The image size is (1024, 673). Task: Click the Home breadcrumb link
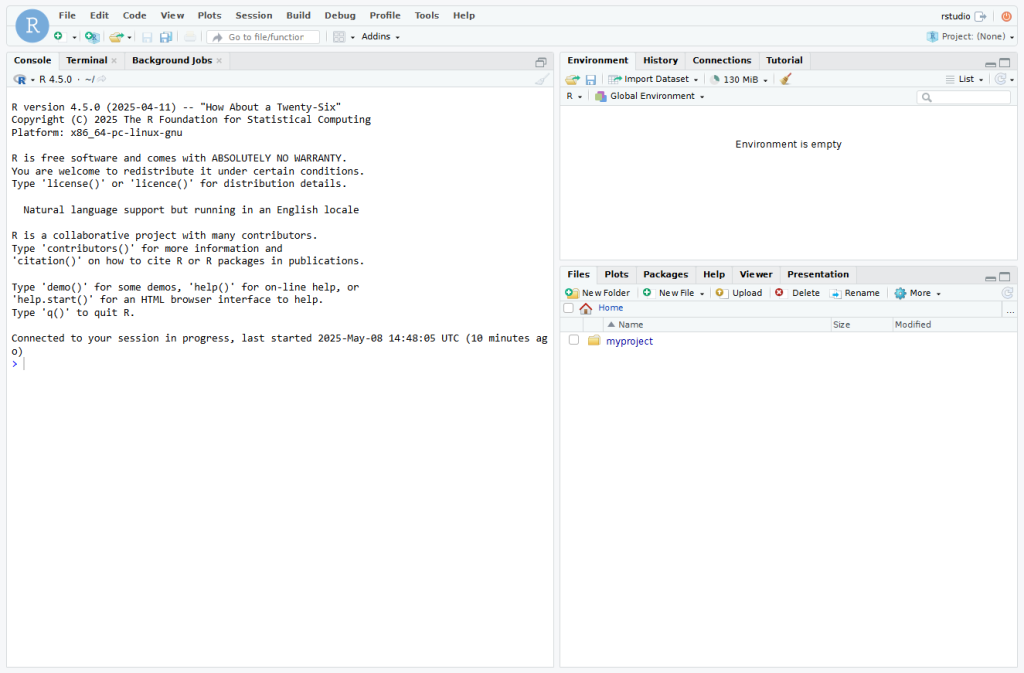[611, 308]
